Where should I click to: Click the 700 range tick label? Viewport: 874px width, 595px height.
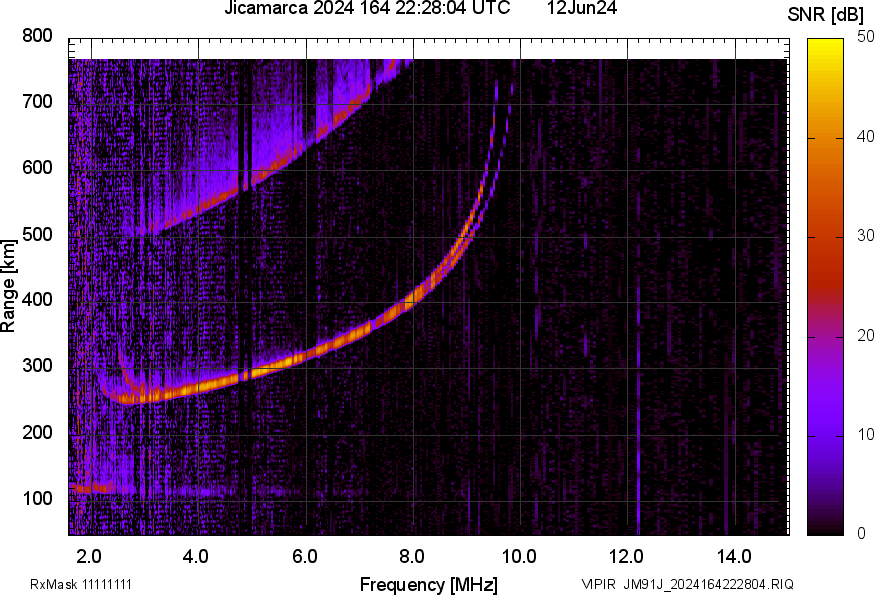click(x=37, y=101)
